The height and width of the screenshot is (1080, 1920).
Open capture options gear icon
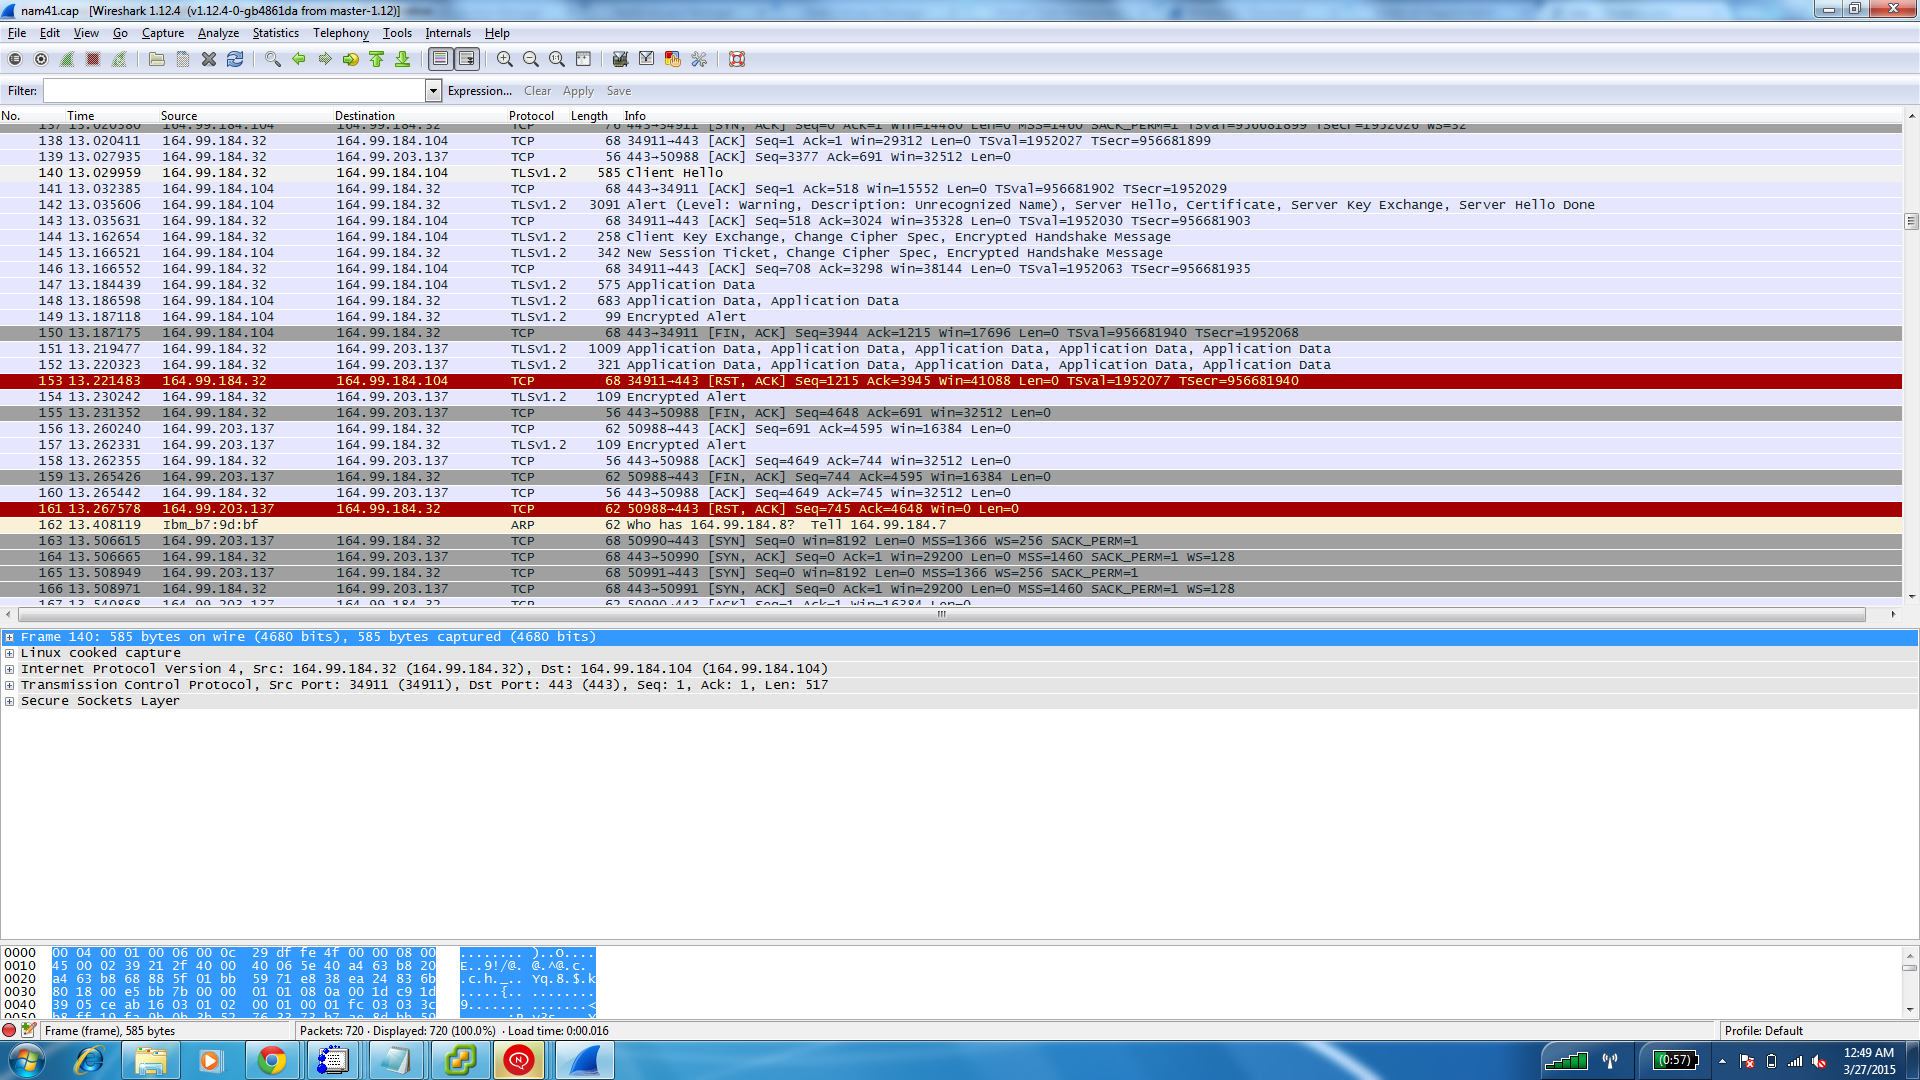click(x=41, y=60)
